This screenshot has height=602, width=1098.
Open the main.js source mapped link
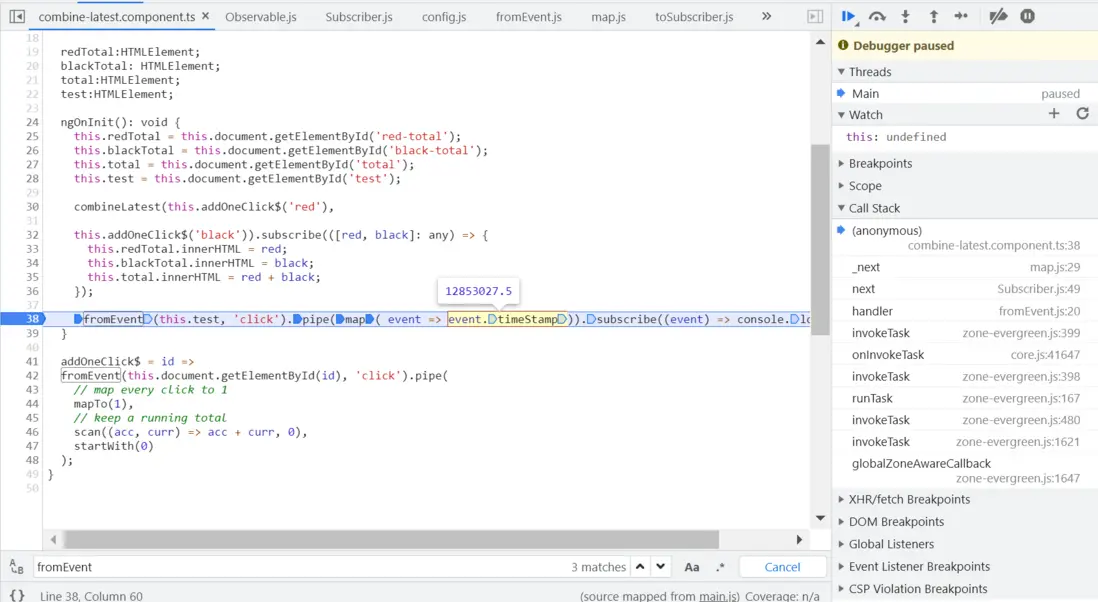click(x=718, y=596)
